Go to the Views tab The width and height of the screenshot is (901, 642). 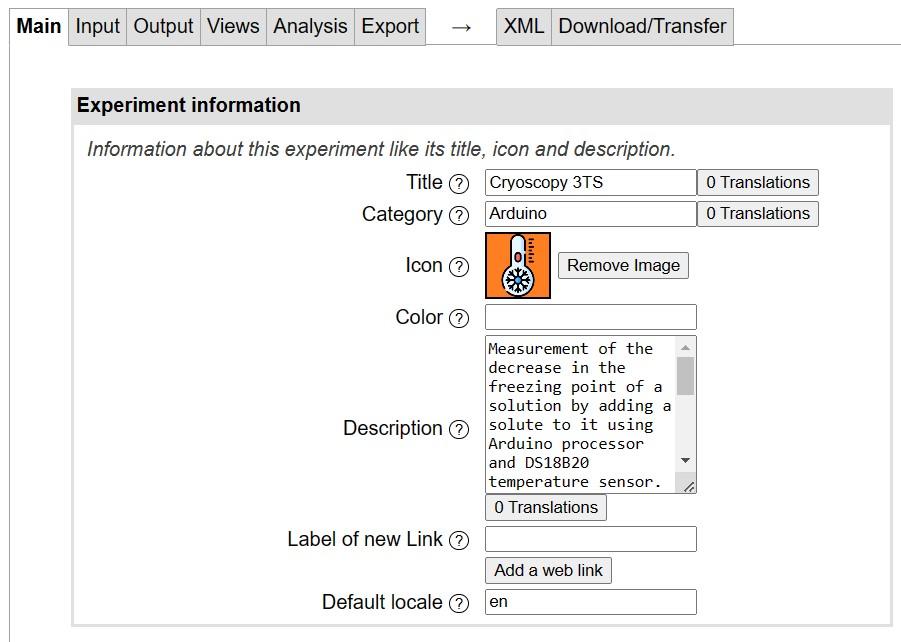[x=233, y=27]
